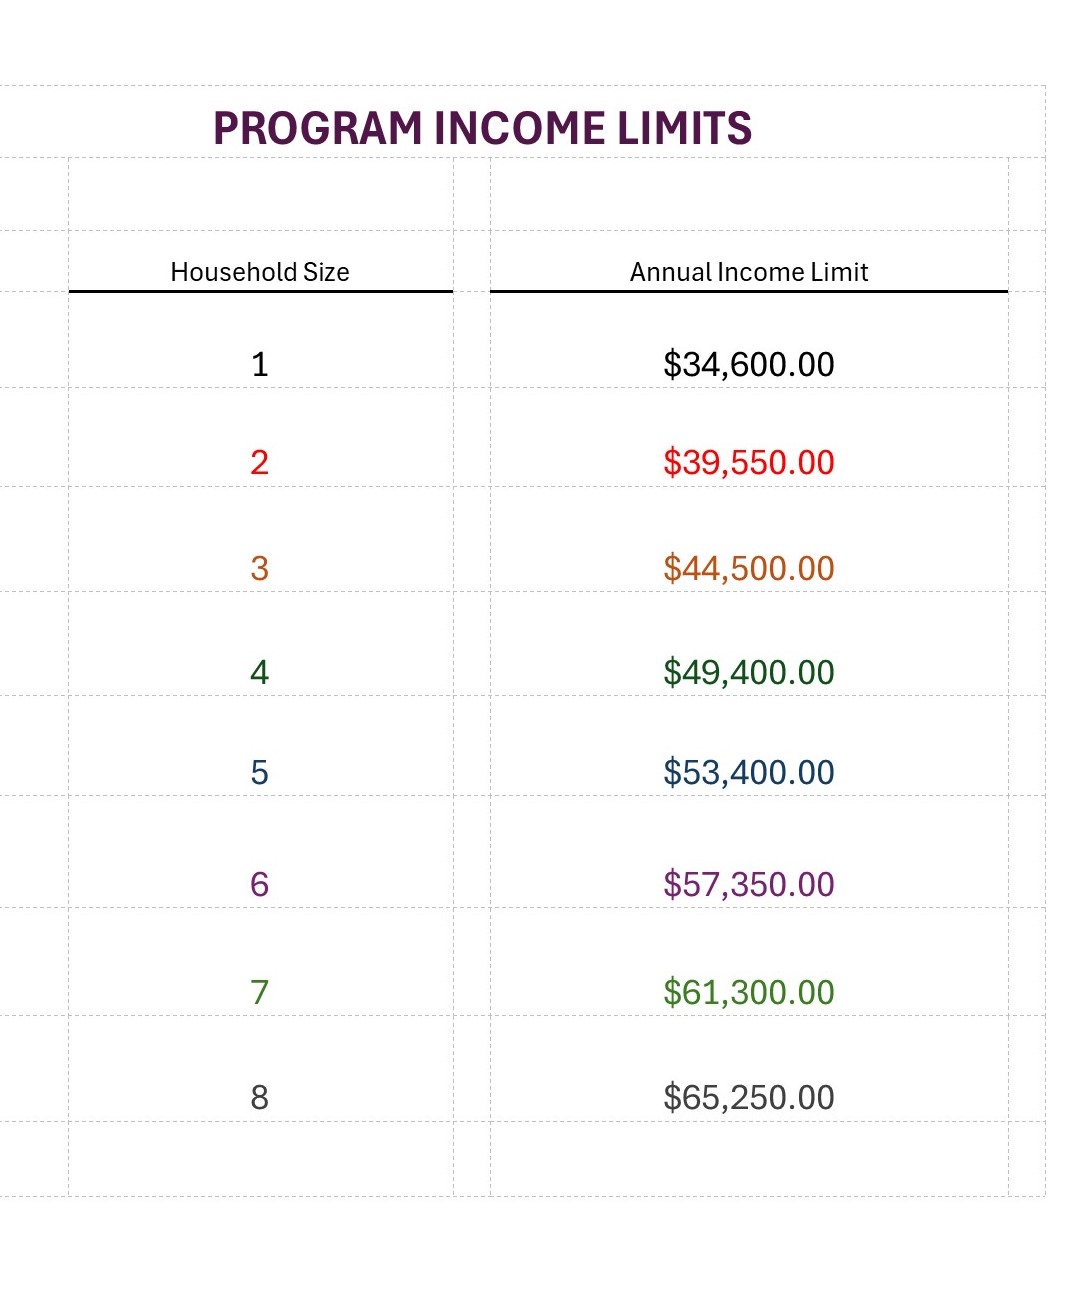The image size is (1084, 1297).
Task: Click household size 1 cell
Action: 260,364
